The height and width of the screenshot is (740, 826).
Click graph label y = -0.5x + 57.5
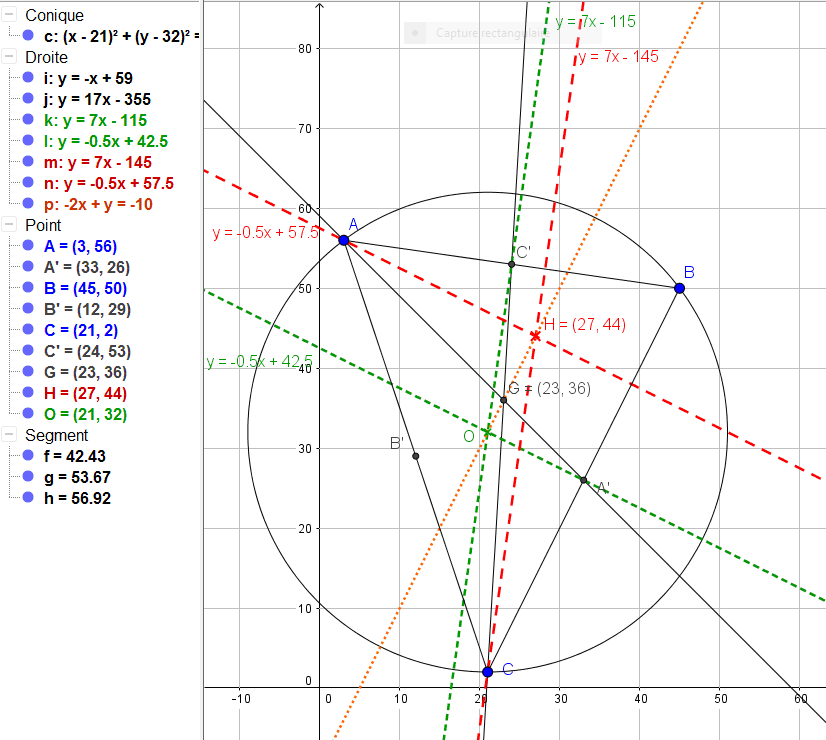coord(266,232)
